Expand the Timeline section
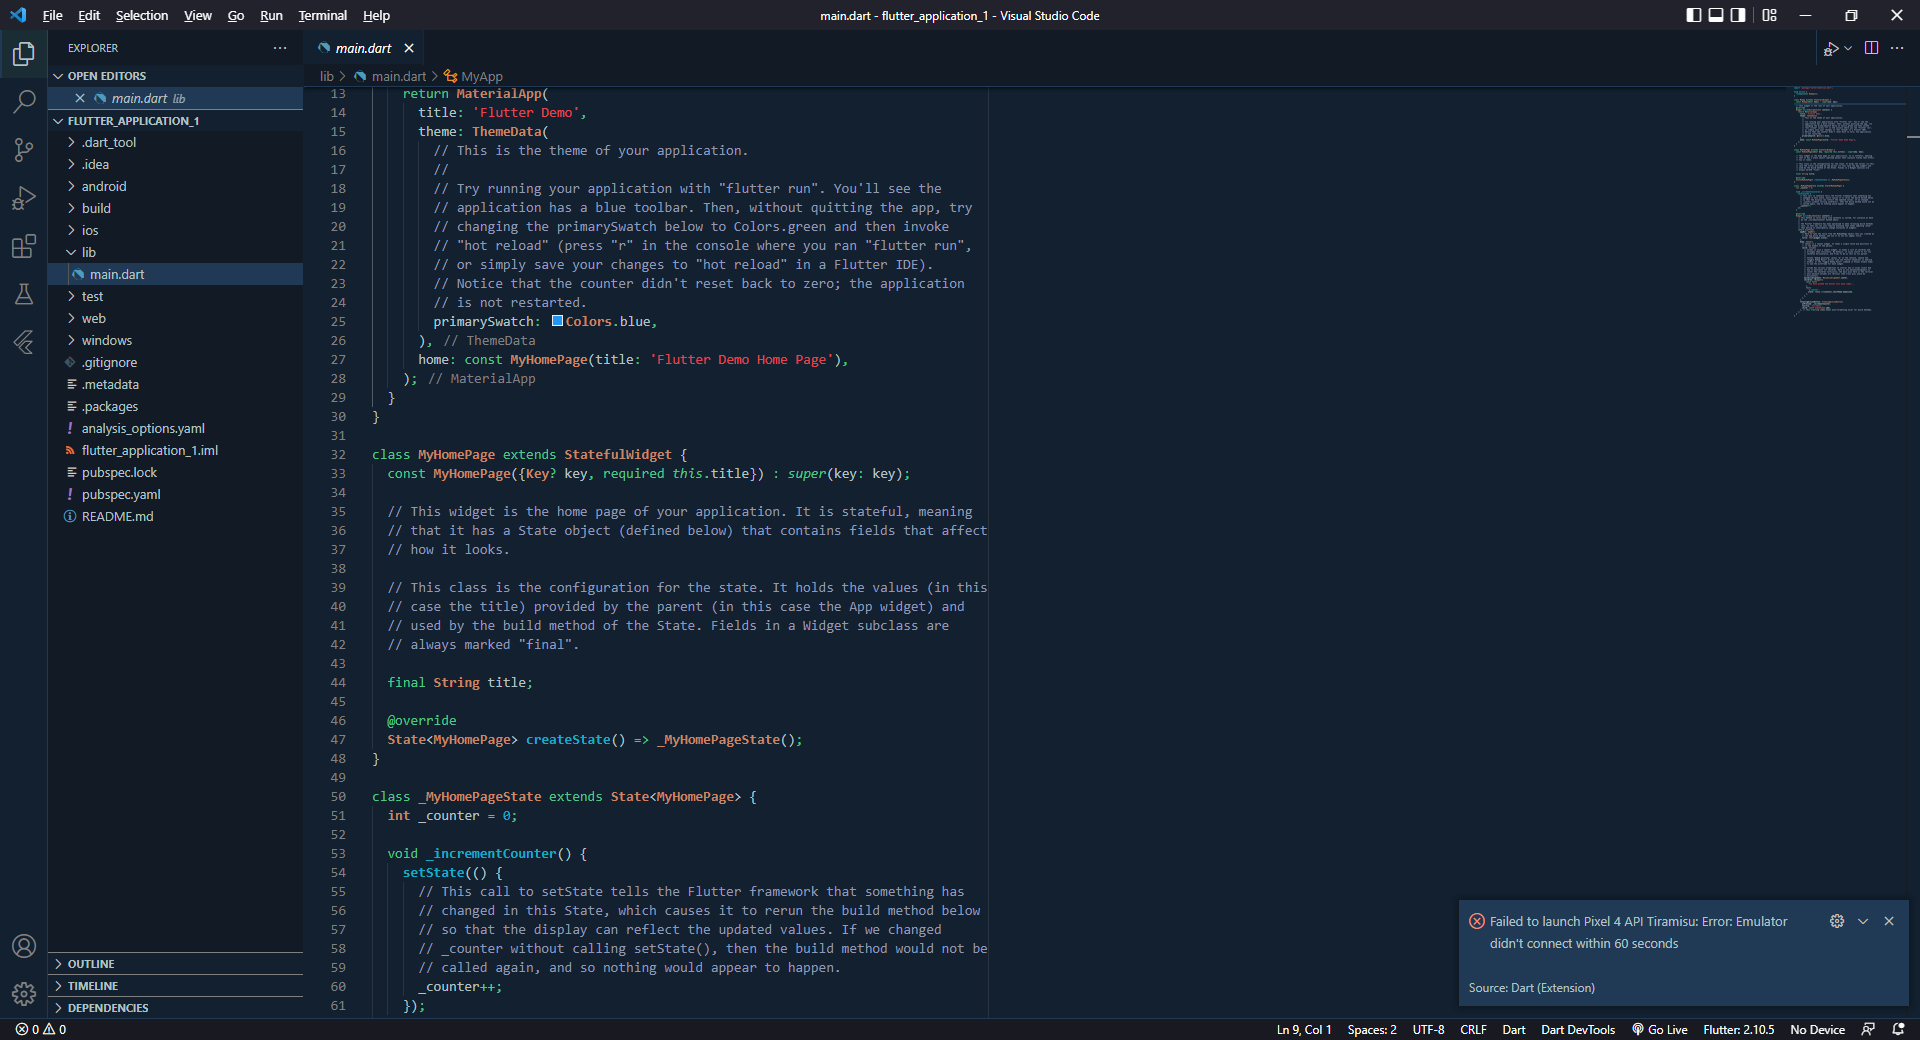 175,986
